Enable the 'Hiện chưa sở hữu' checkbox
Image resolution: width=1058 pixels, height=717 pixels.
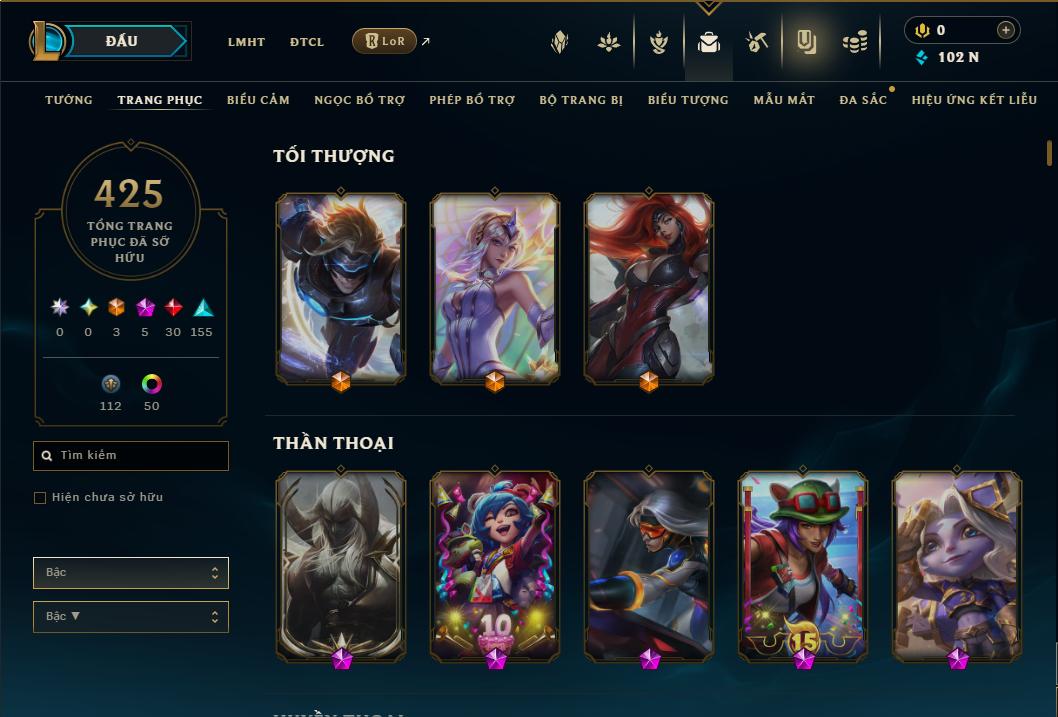40,498
